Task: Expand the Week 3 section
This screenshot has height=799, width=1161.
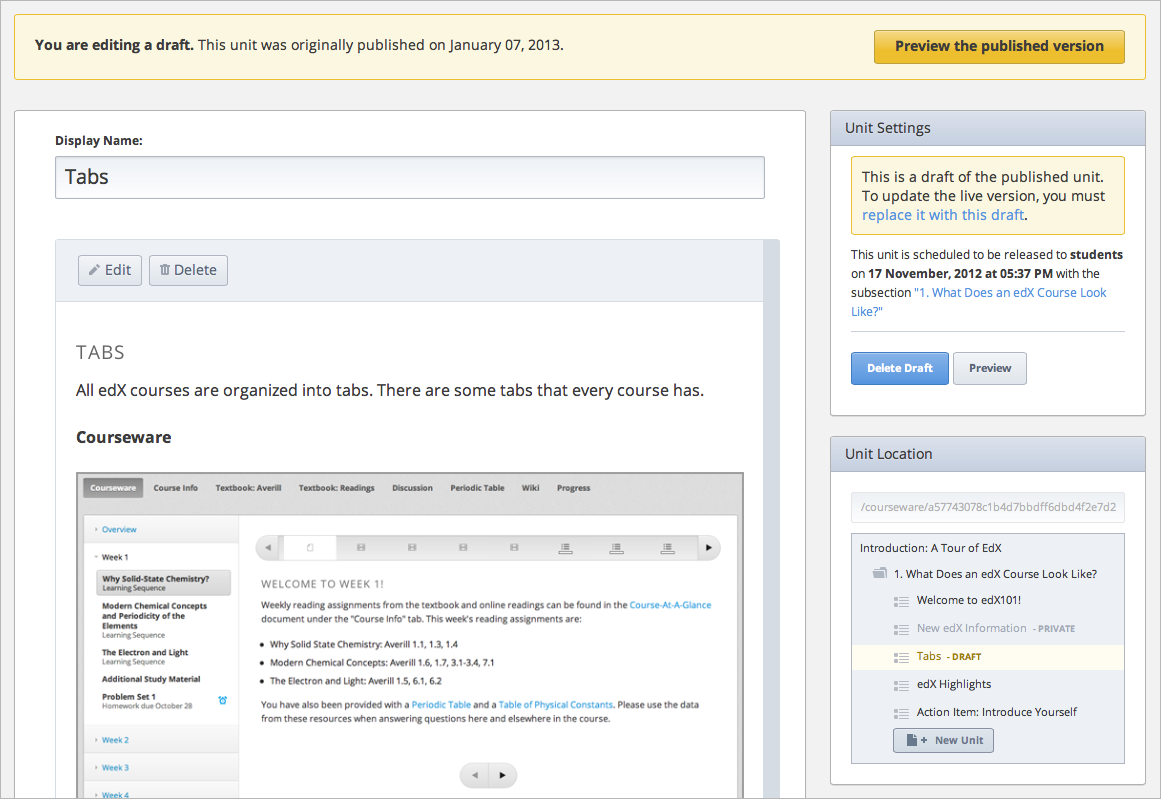Action: tap(115, 768)
